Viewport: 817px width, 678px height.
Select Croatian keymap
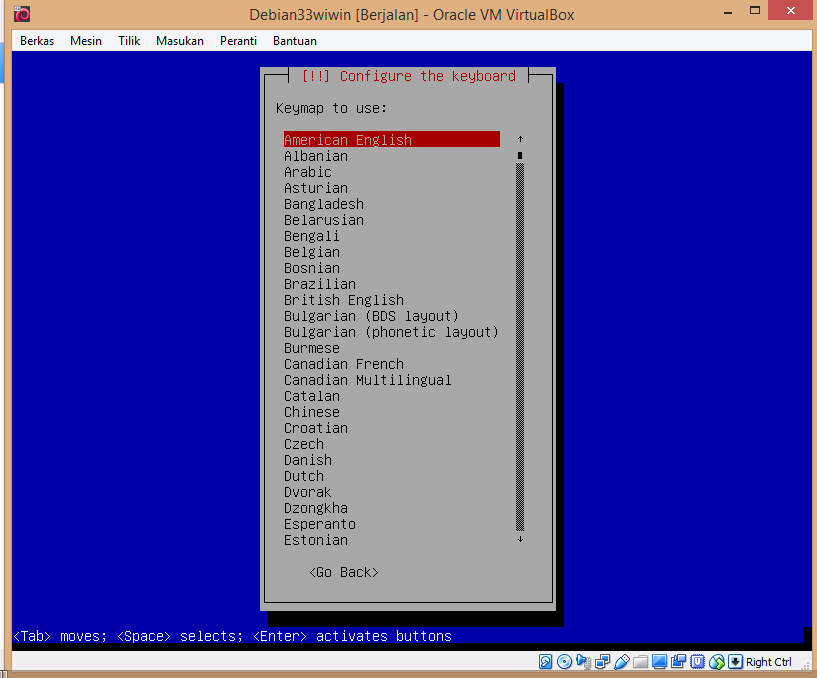(392, 428)
